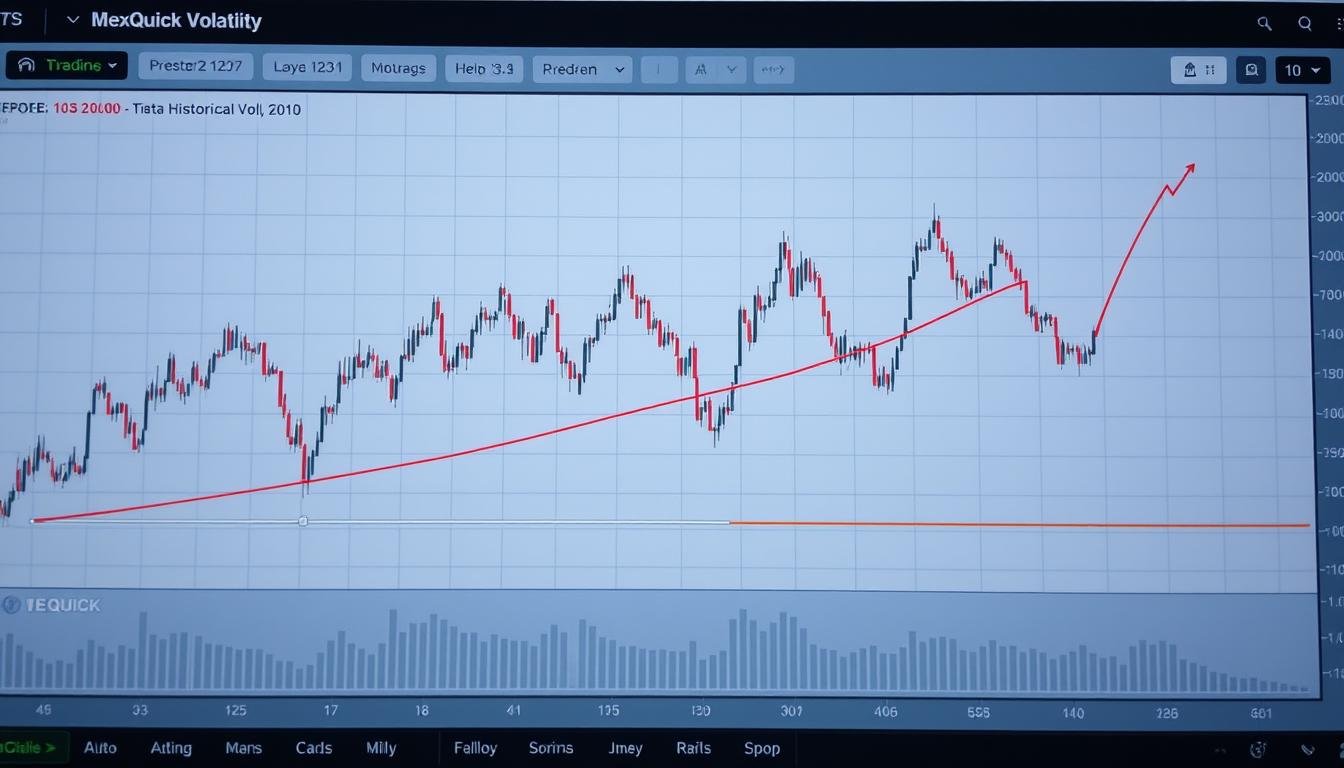Click the circular handle on the horizontal line

coord(303,521)
